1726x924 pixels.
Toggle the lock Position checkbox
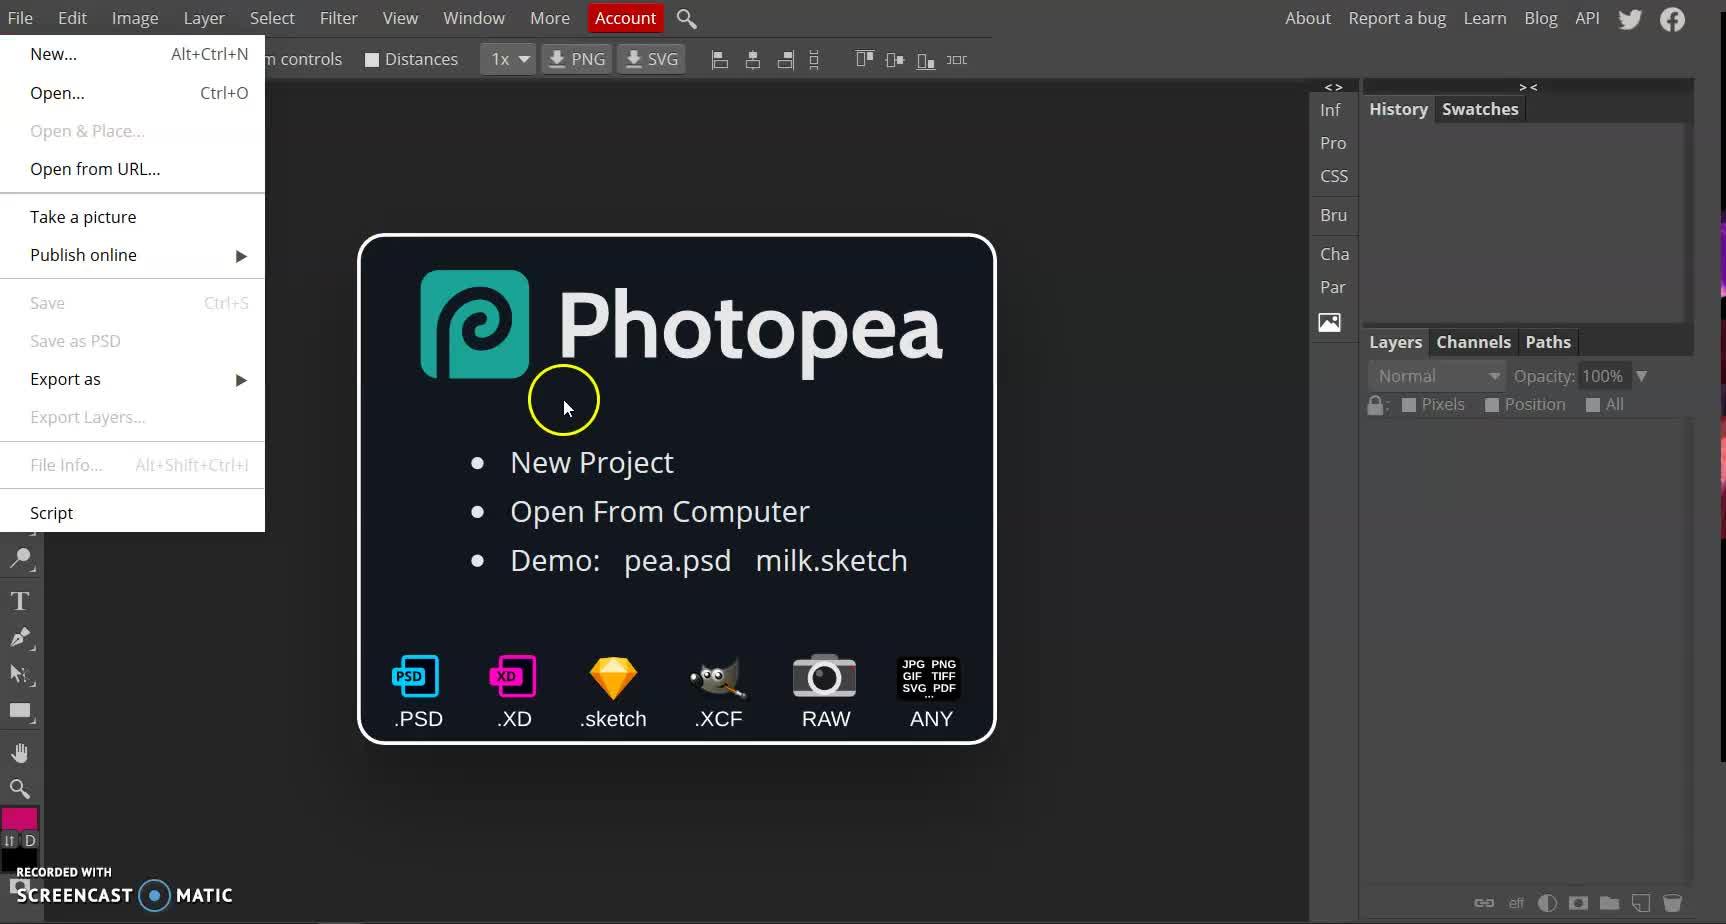coord(1492,405)
